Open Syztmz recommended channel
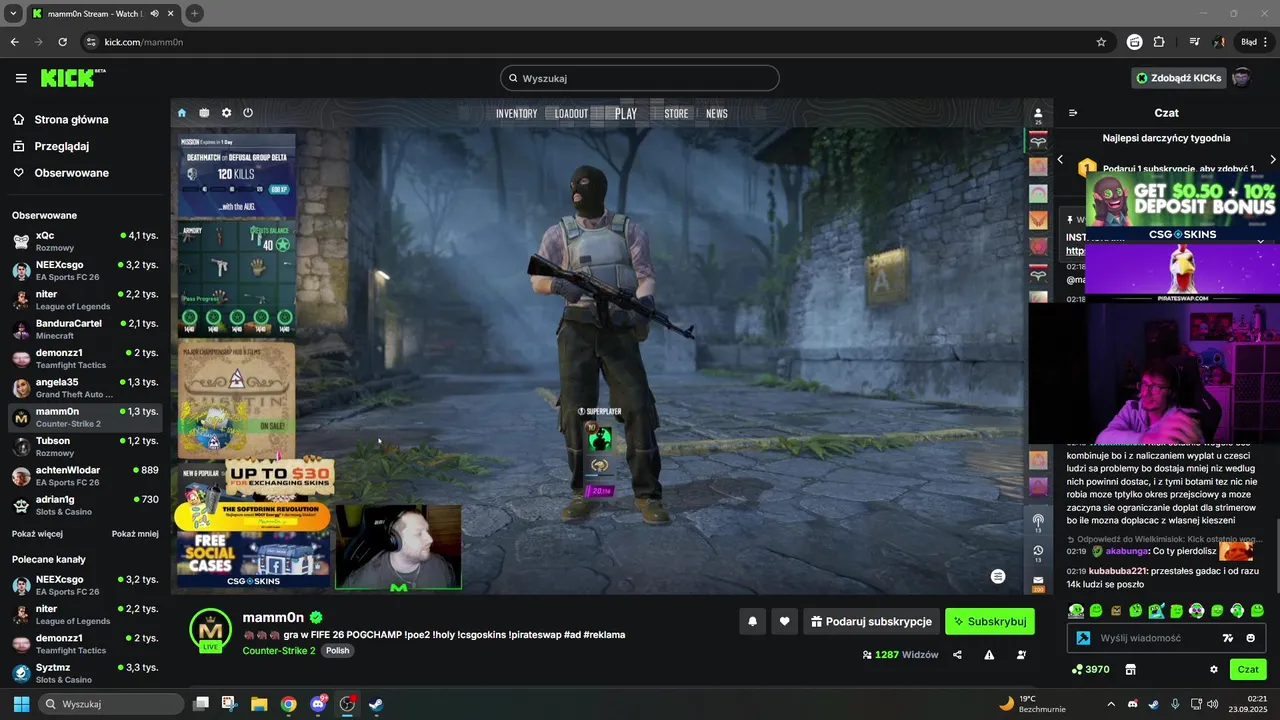The image size is (1280, 720). tap(84, 673)
